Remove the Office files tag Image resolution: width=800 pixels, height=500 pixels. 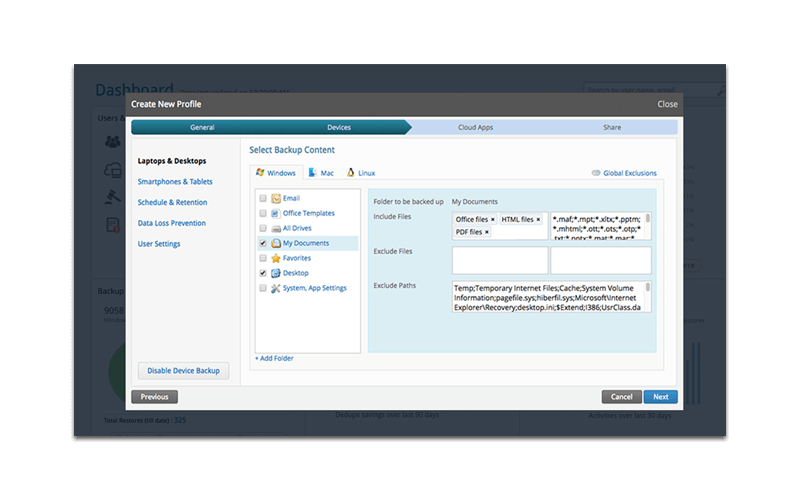tap(493, 219)
